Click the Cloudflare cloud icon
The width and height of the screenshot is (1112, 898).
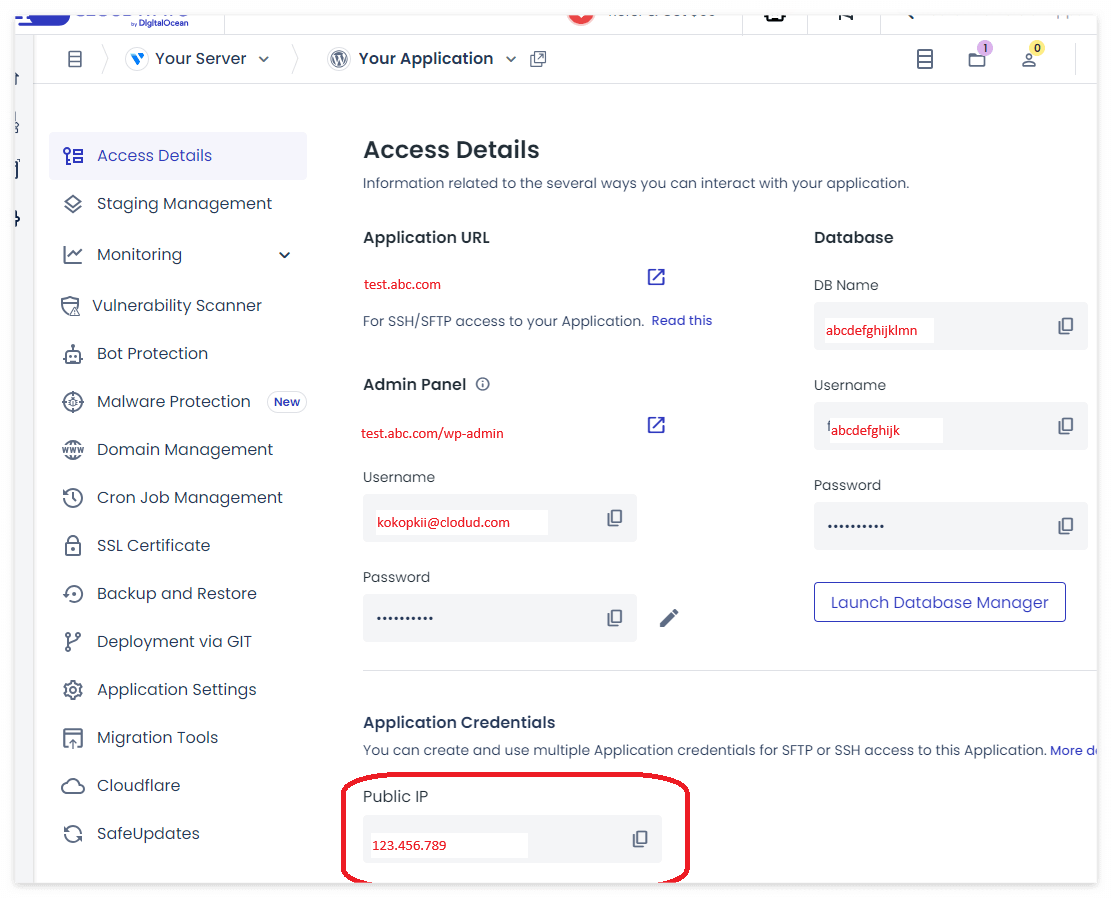(x=73, y=786)
